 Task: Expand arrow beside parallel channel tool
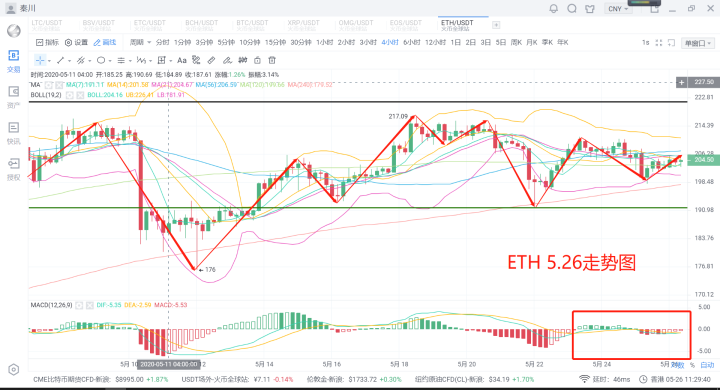[90, 61]
